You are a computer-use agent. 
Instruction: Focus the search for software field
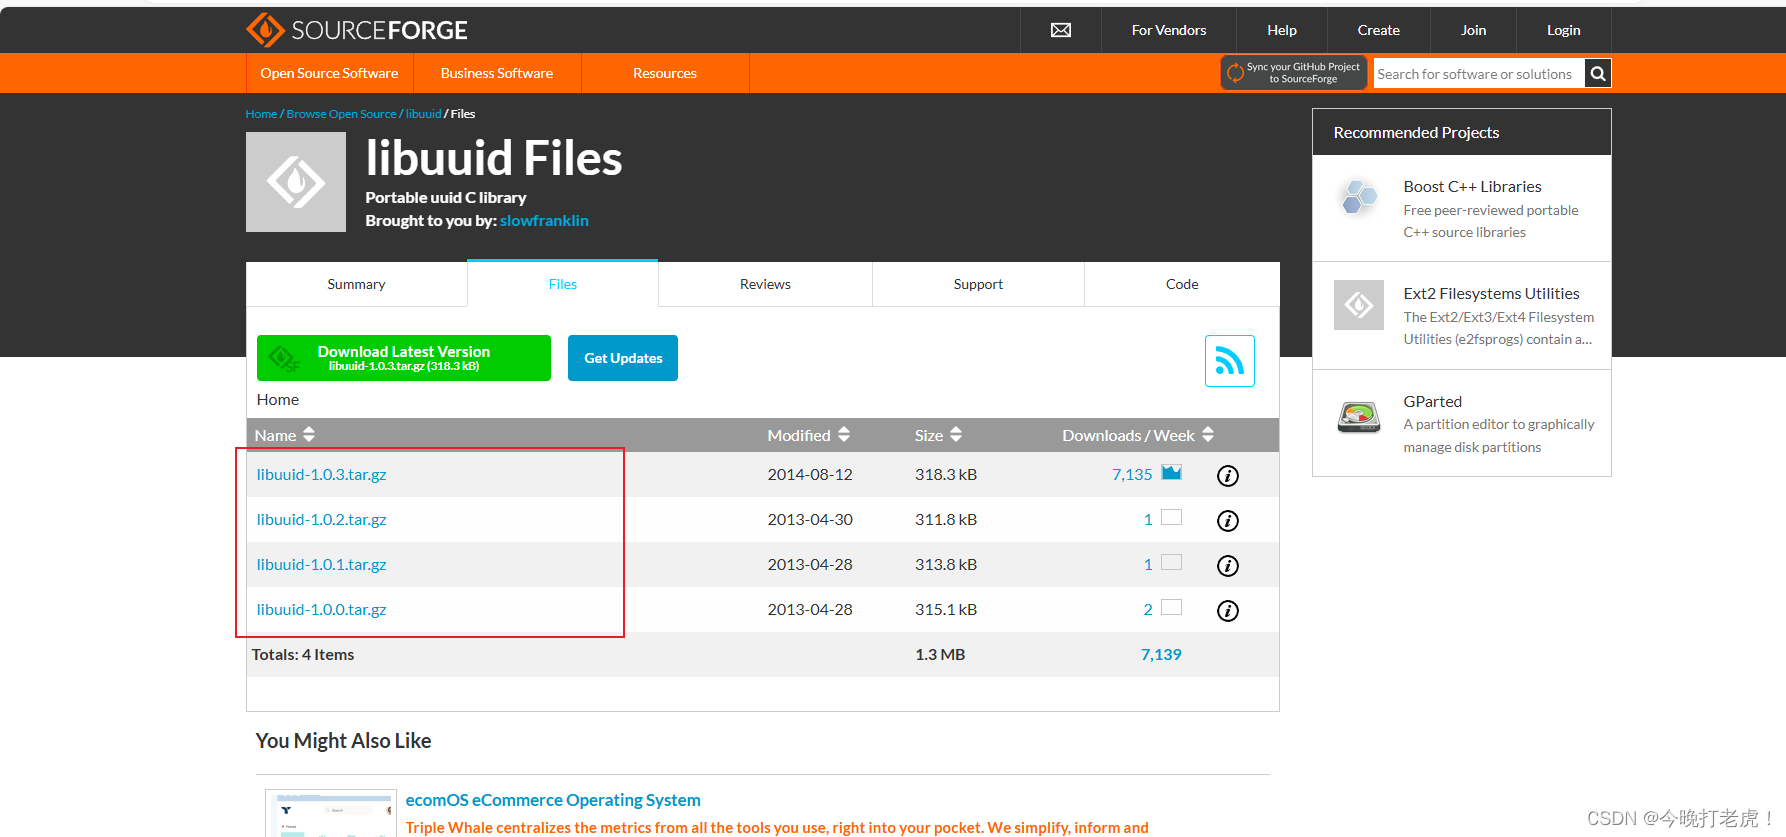1479,73
